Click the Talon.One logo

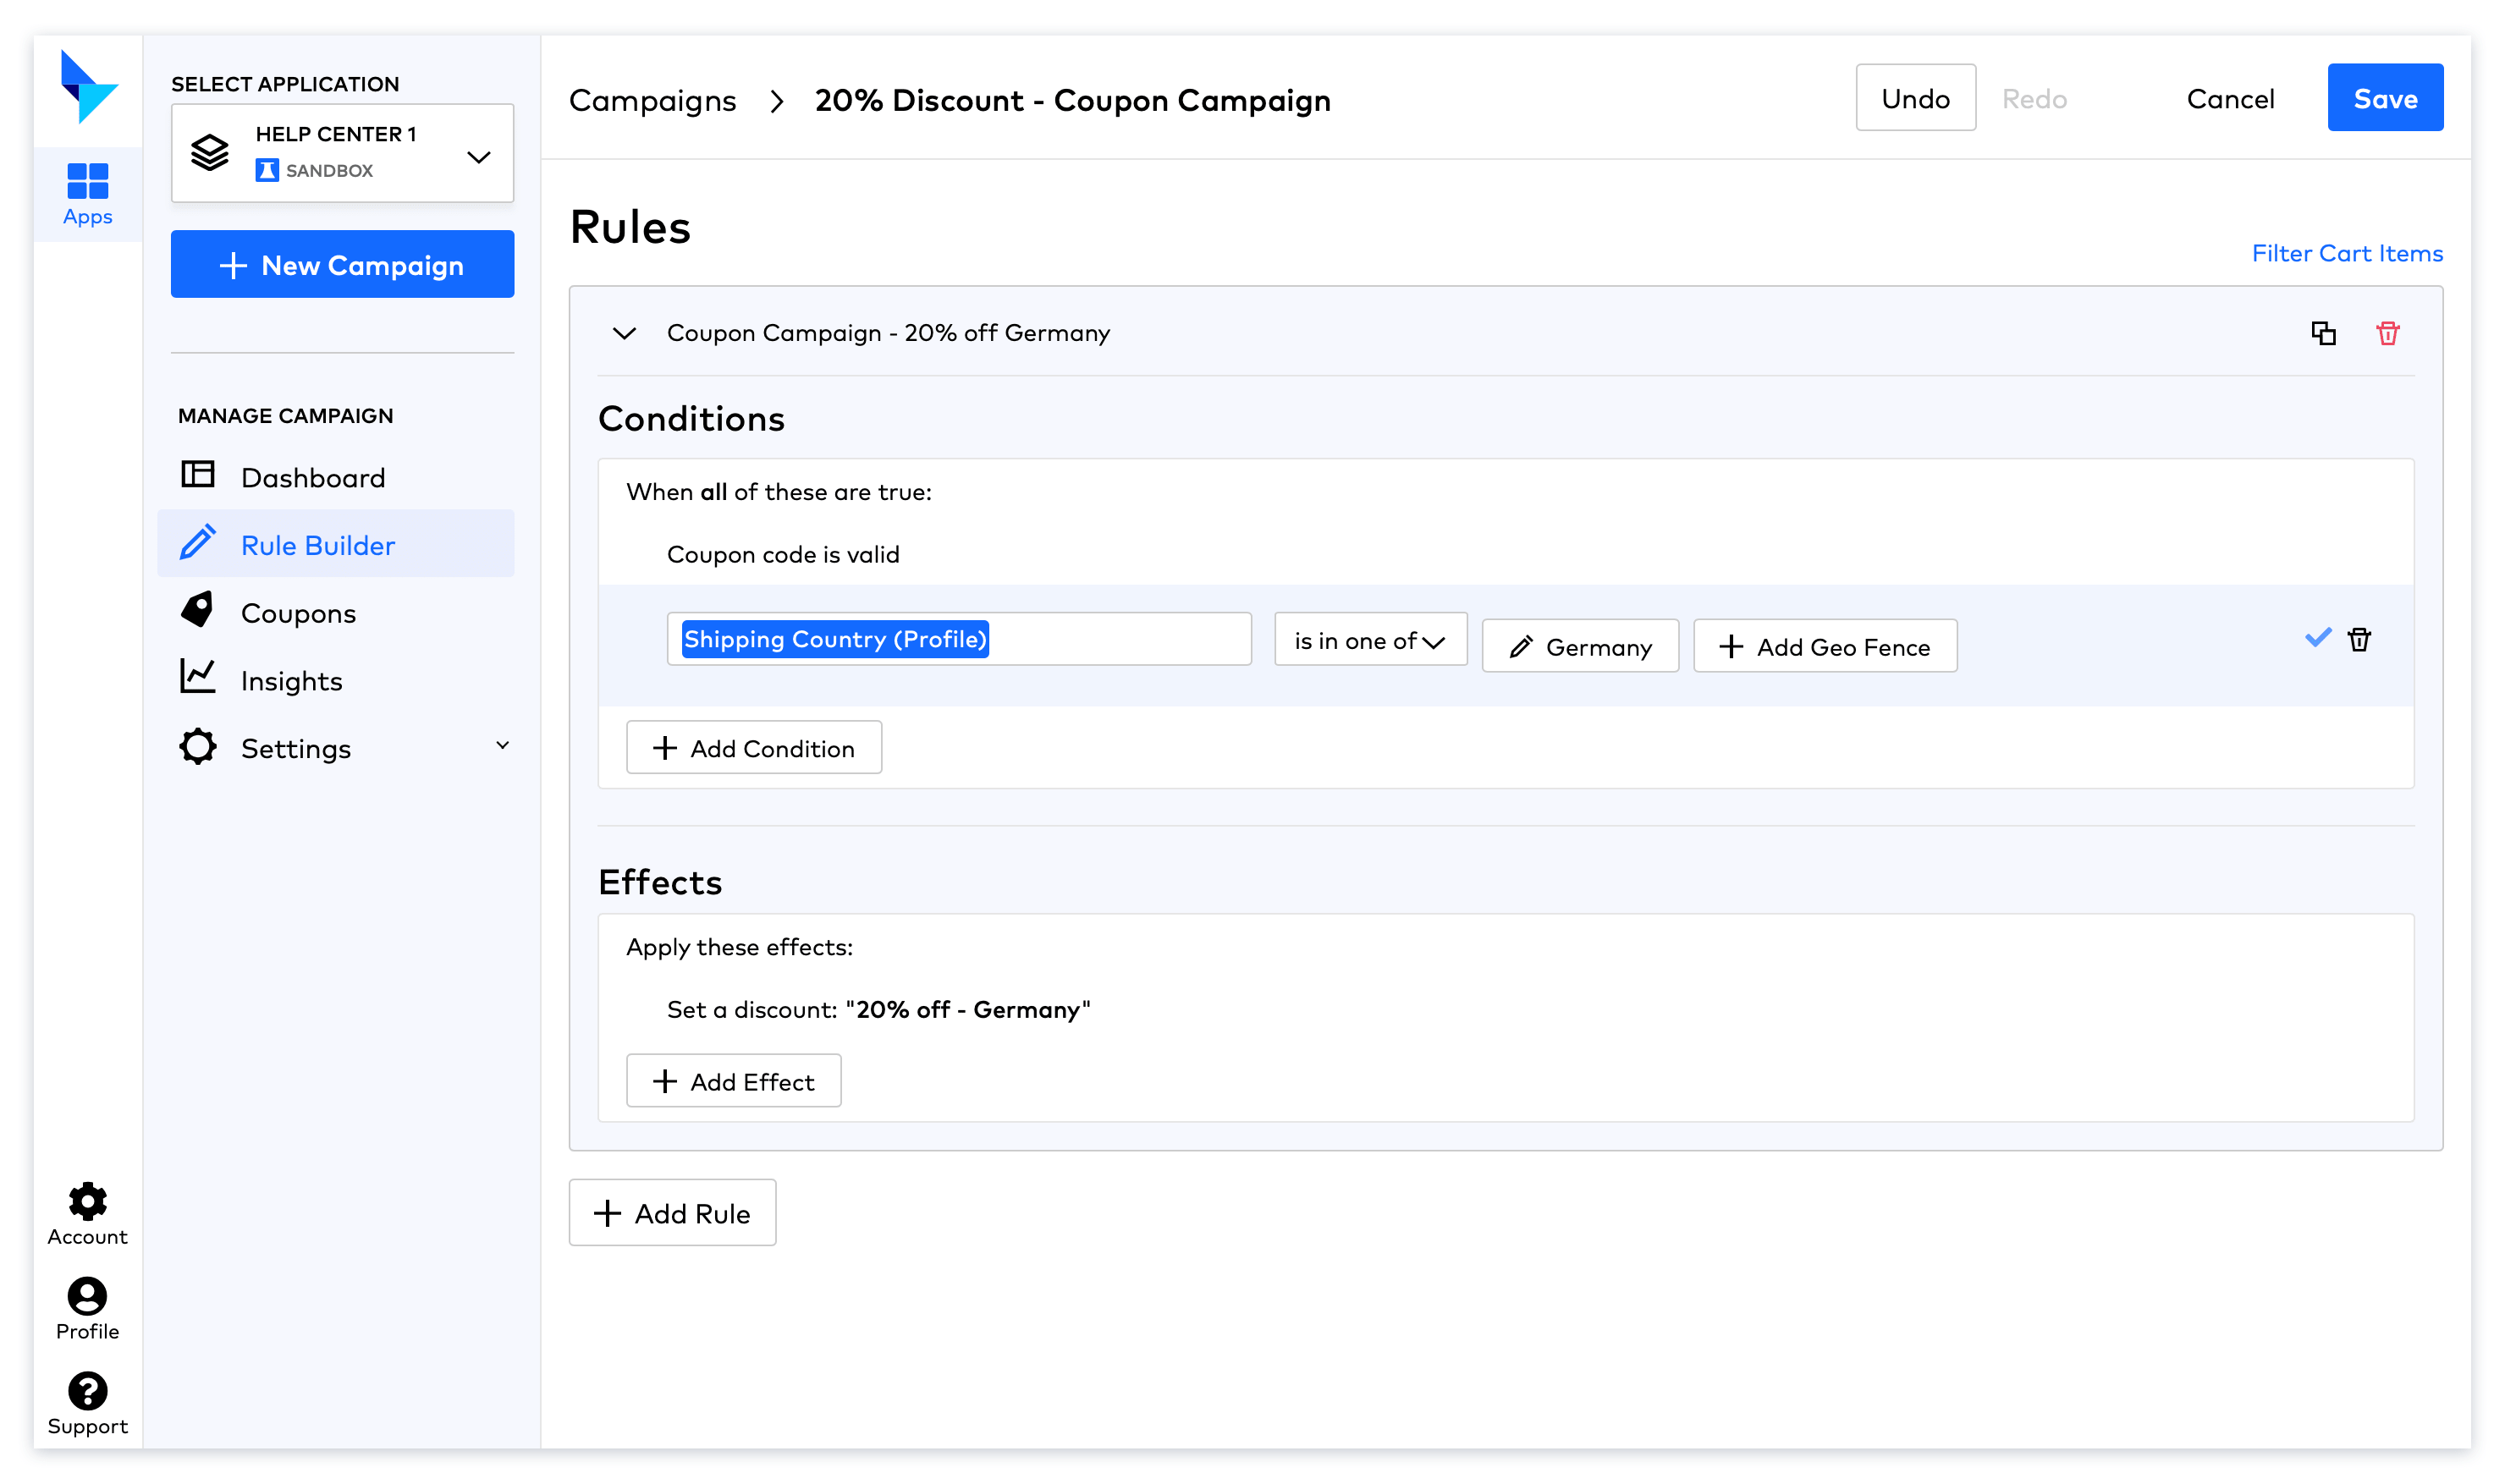coord(87,87)
